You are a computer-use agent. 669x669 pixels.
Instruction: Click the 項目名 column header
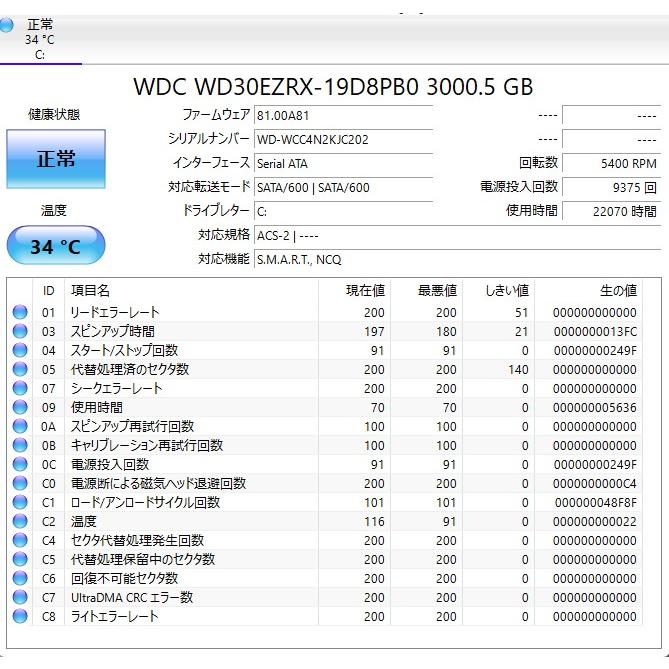click(x=191, y=291)
